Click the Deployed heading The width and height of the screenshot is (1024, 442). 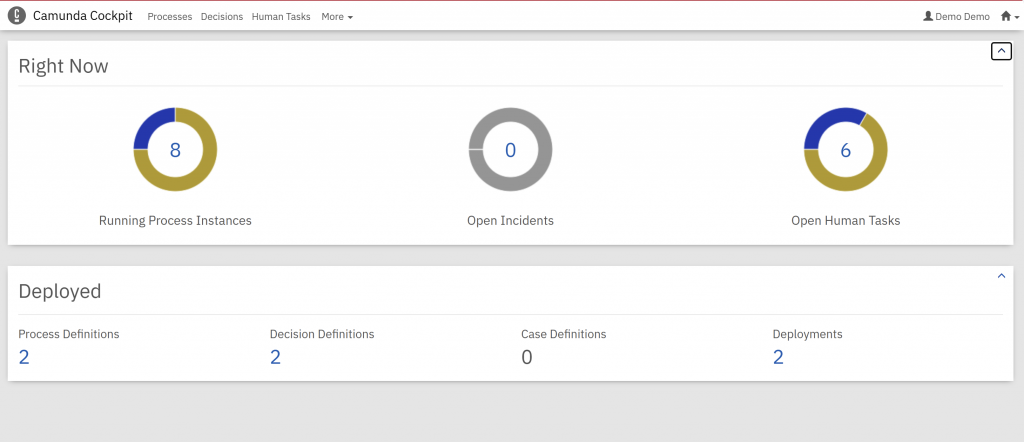(x=60, y=291)
